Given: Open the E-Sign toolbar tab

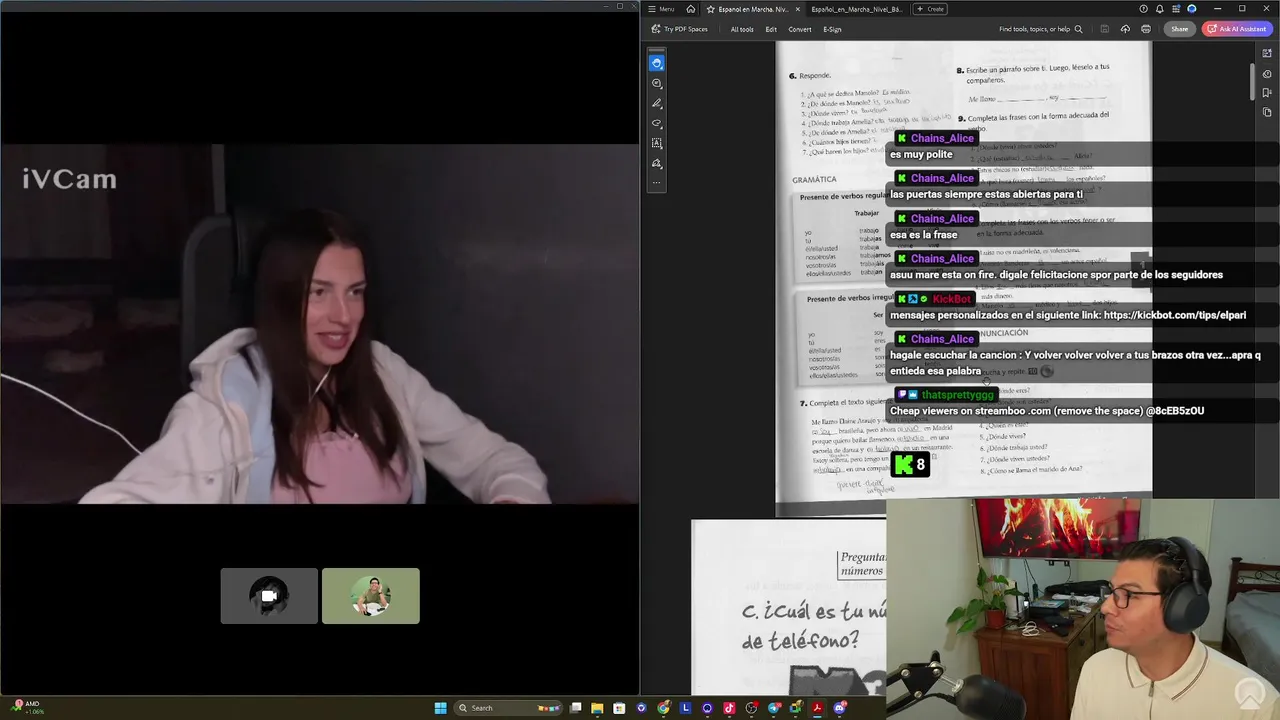Looking at the screenshot, I should [x=832, y=29].
